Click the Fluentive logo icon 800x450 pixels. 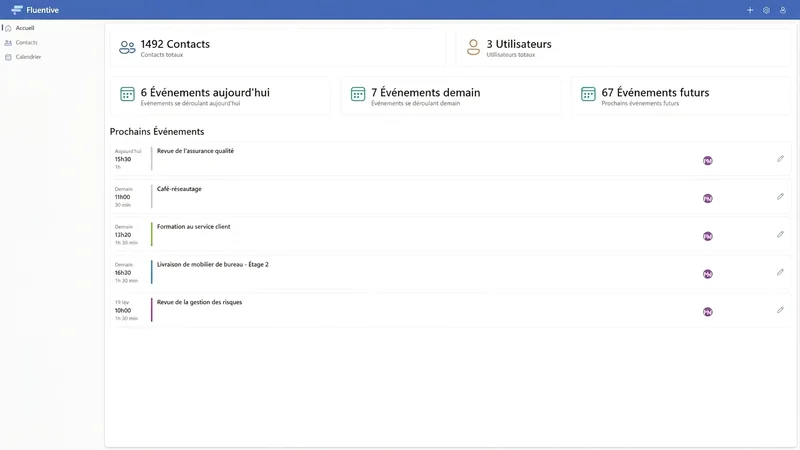tap(17, 10)
